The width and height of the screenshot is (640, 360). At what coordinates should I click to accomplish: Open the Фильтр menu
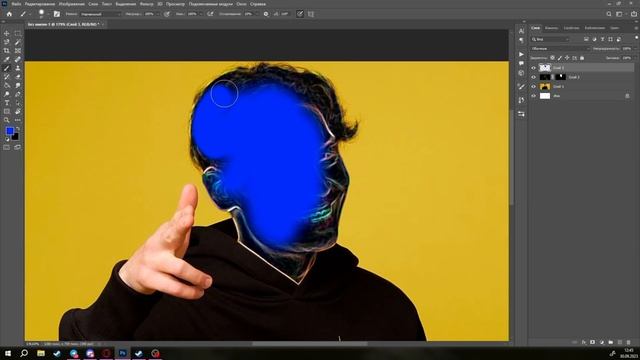(147, 4)
